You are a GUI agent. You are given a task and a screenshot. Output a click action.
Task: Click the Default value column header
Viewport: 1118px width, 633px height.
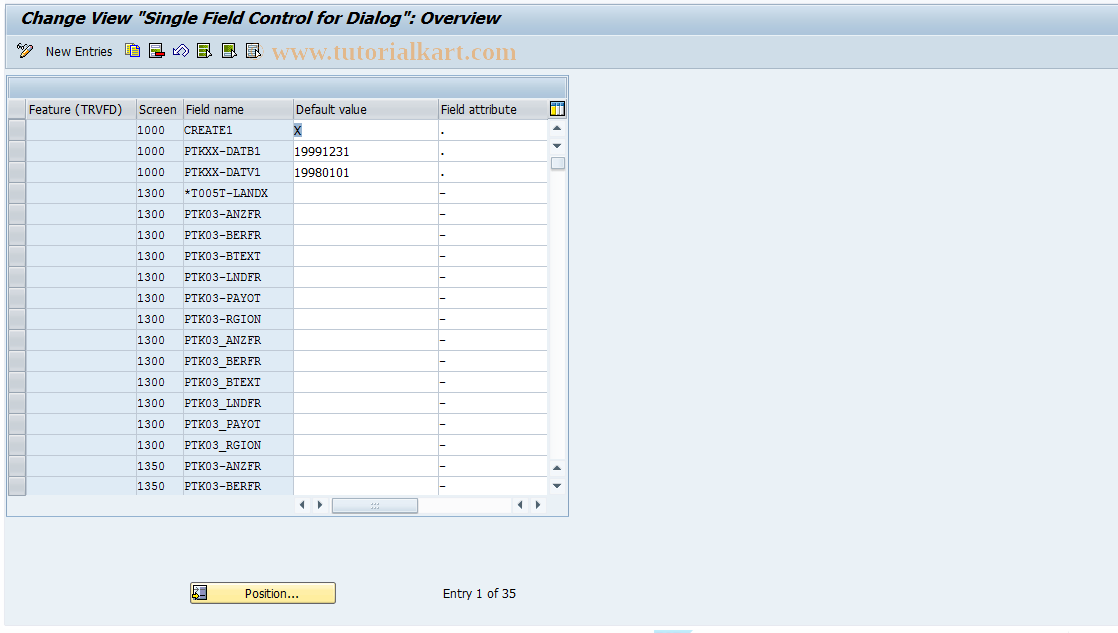pyautogui.click(x=366, y=110)
